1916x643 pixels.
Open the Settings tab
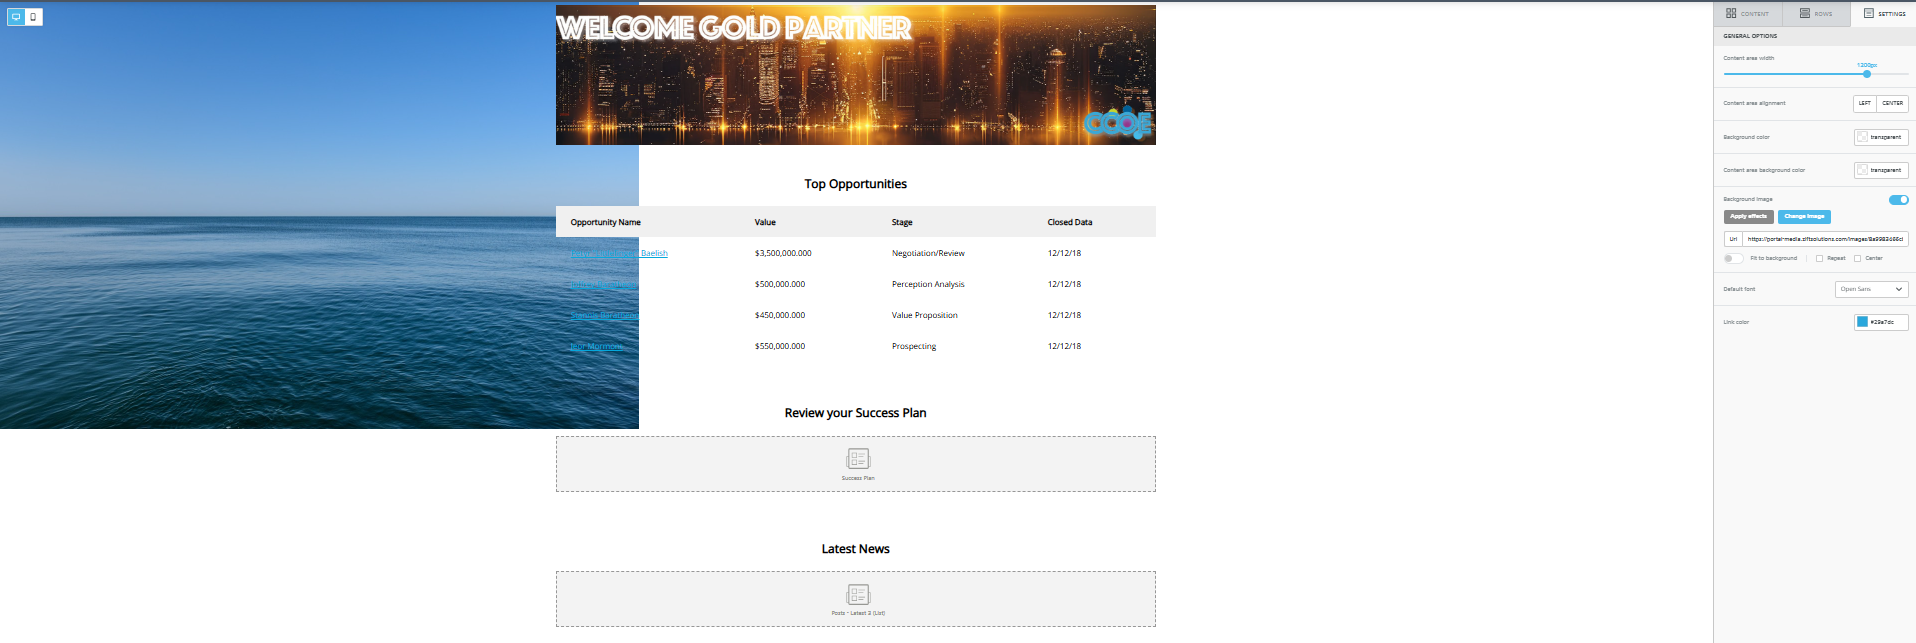(x=1884, y=13)
